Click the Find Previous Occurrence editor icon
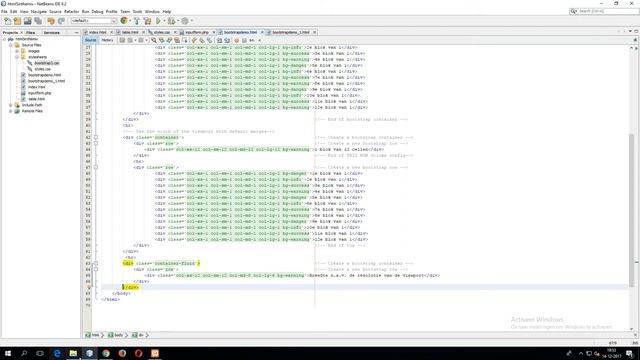 (162, 40)
